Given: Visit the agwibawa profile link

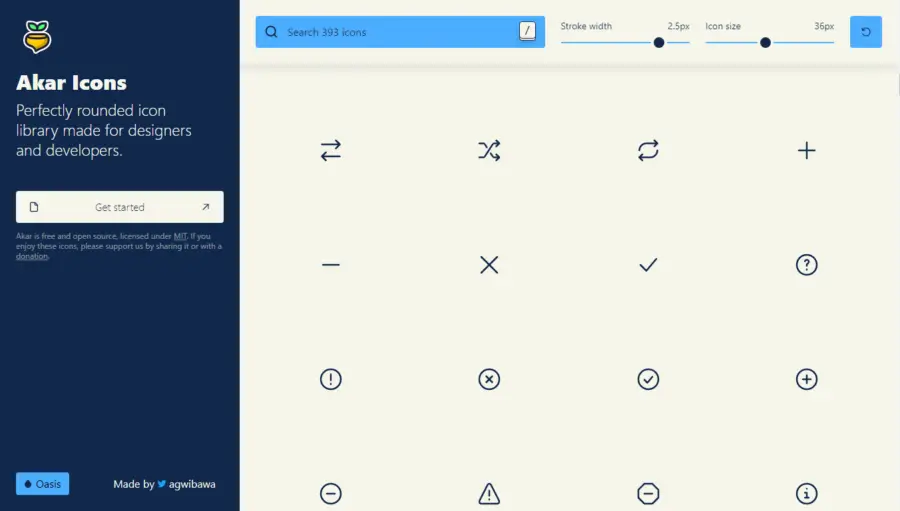Looking at the screenshot, I should click(192, 484).
